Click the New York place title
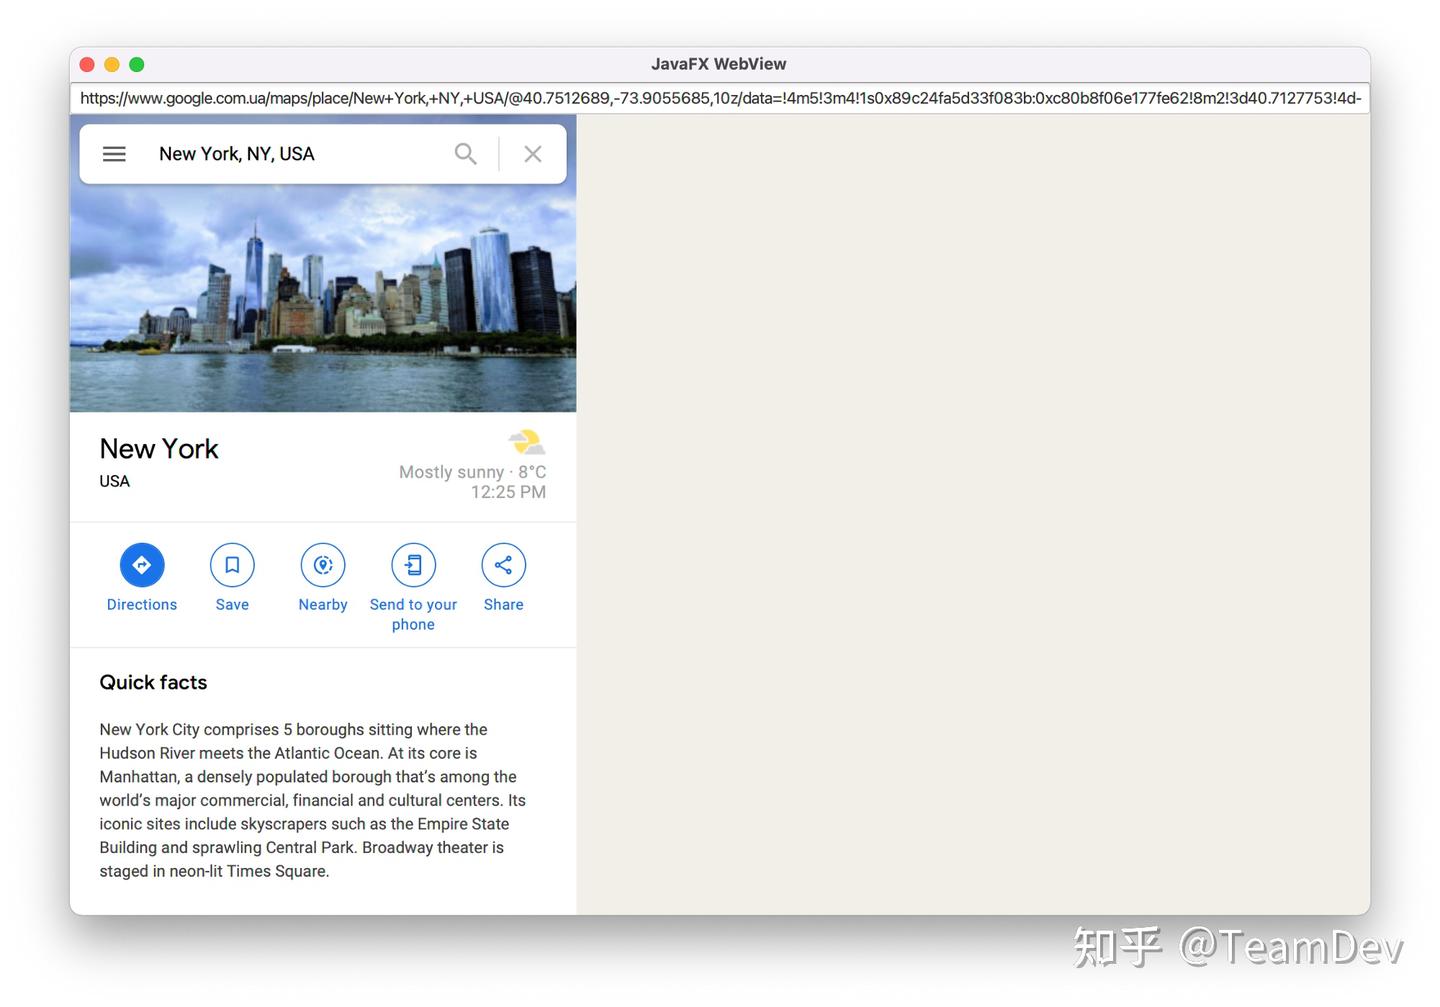 click(x=158, y=448)
